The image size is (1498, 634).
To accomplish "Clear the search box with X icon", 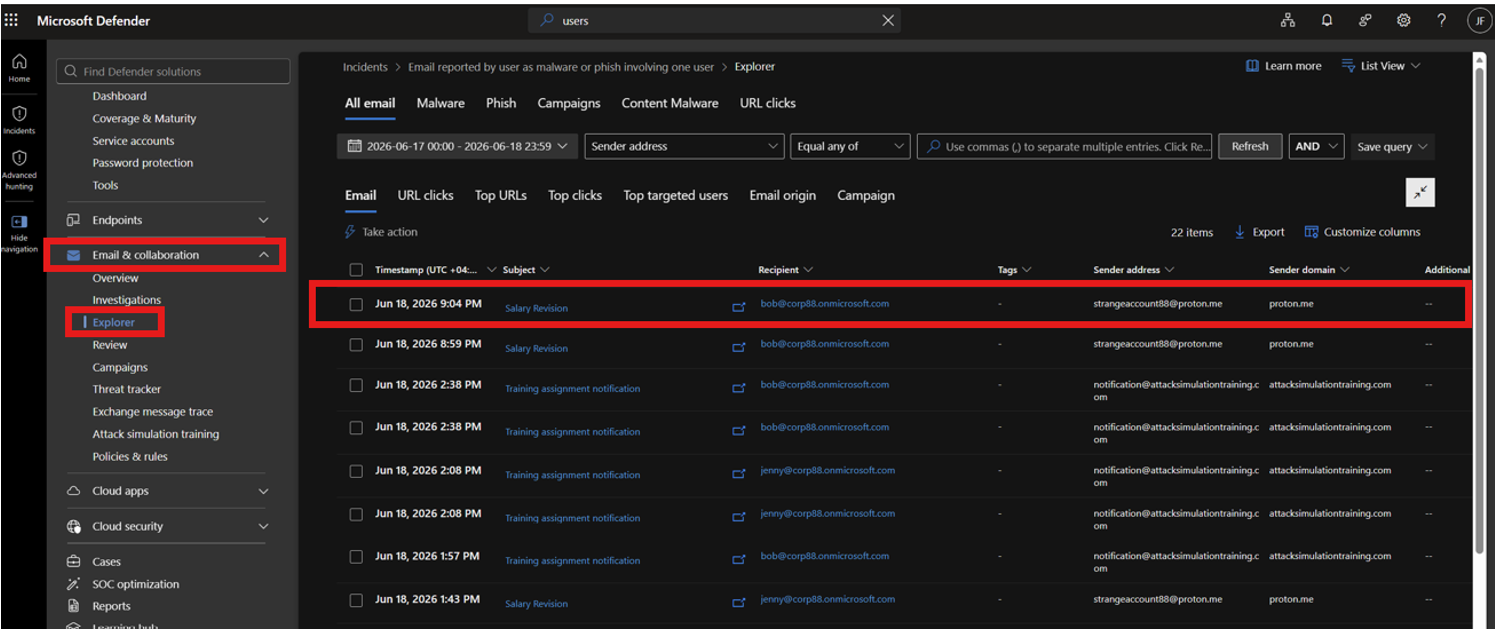I will (887, 20).
